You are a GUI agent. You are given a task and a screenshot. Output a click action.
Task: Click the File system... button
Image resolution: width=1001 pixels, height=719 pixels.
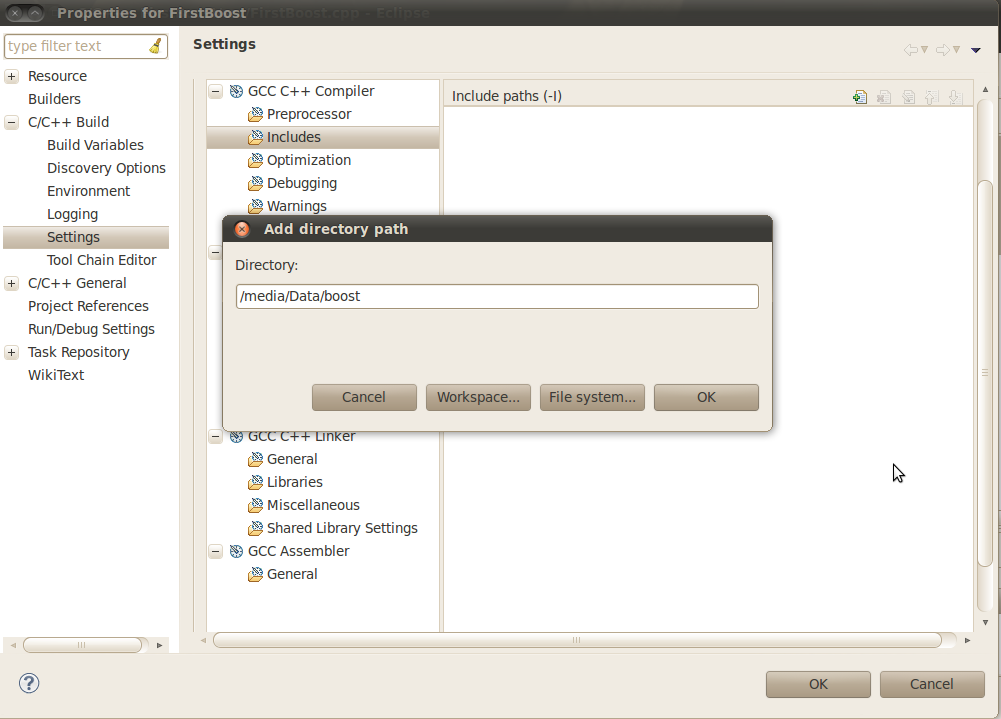pyautogui.click(x=592, y=397)
